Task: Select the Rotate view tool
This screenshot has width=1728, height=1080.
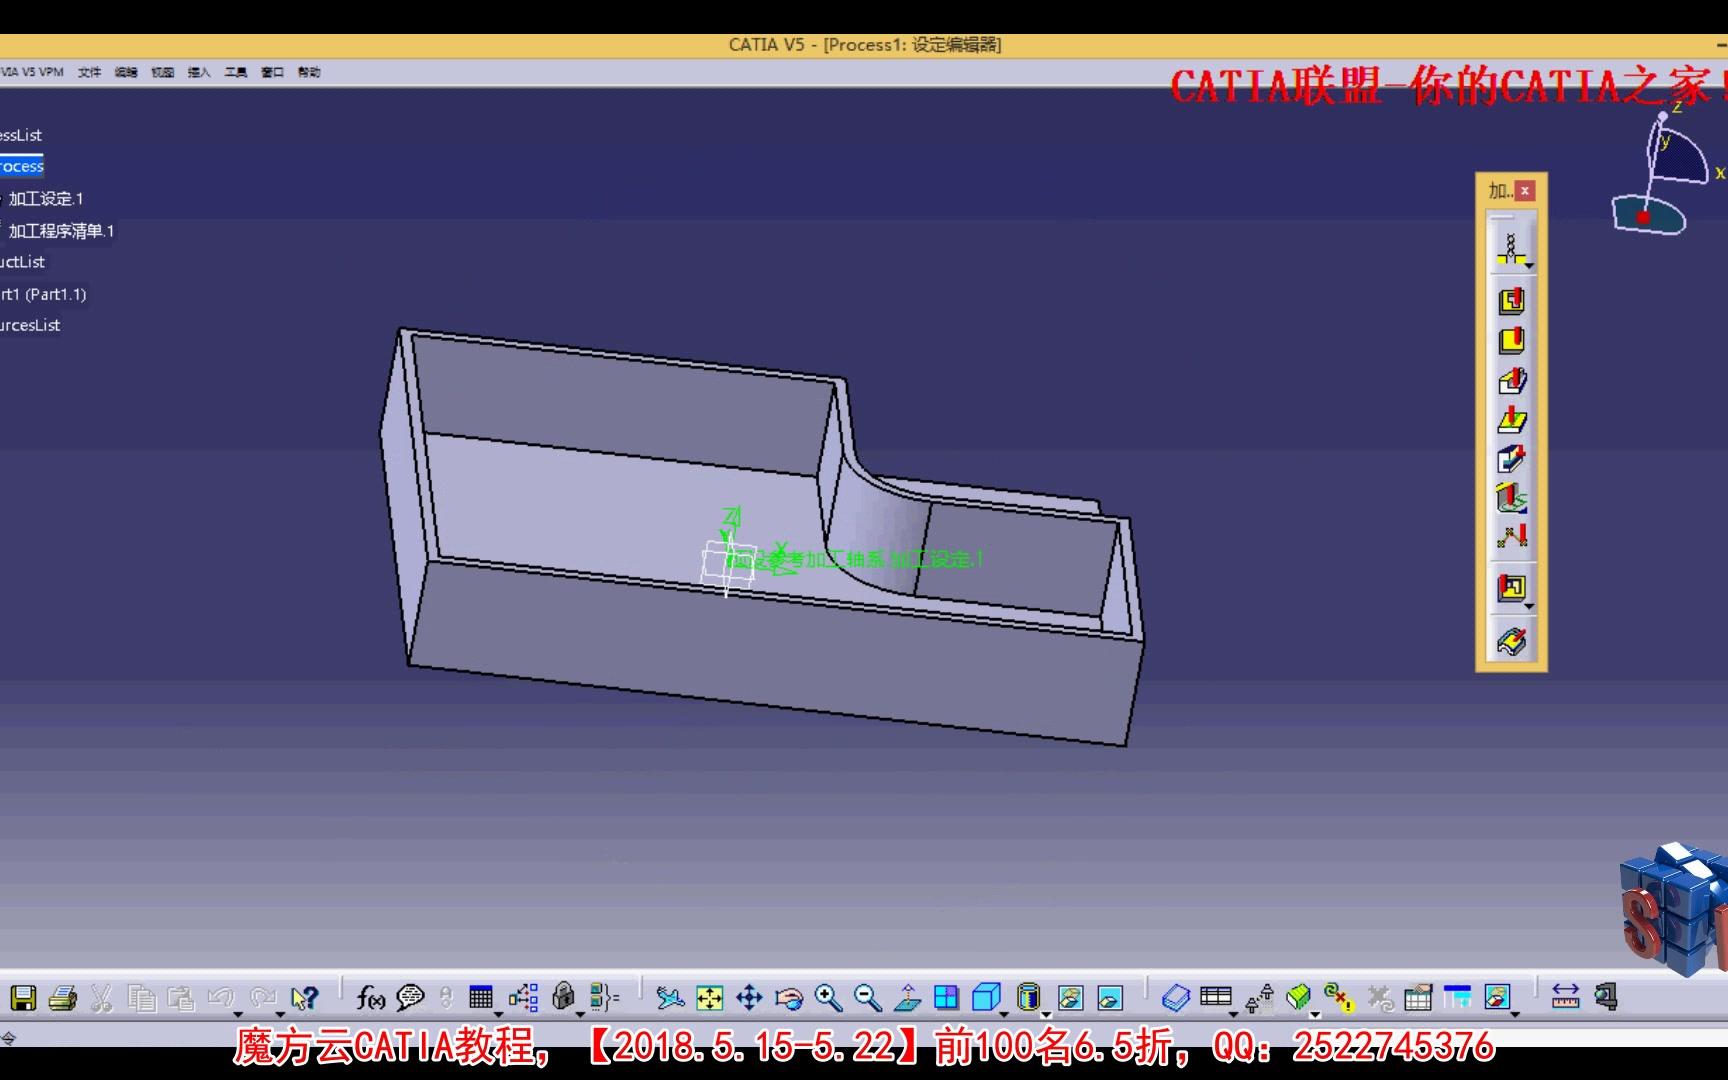Action: (789, 997)
